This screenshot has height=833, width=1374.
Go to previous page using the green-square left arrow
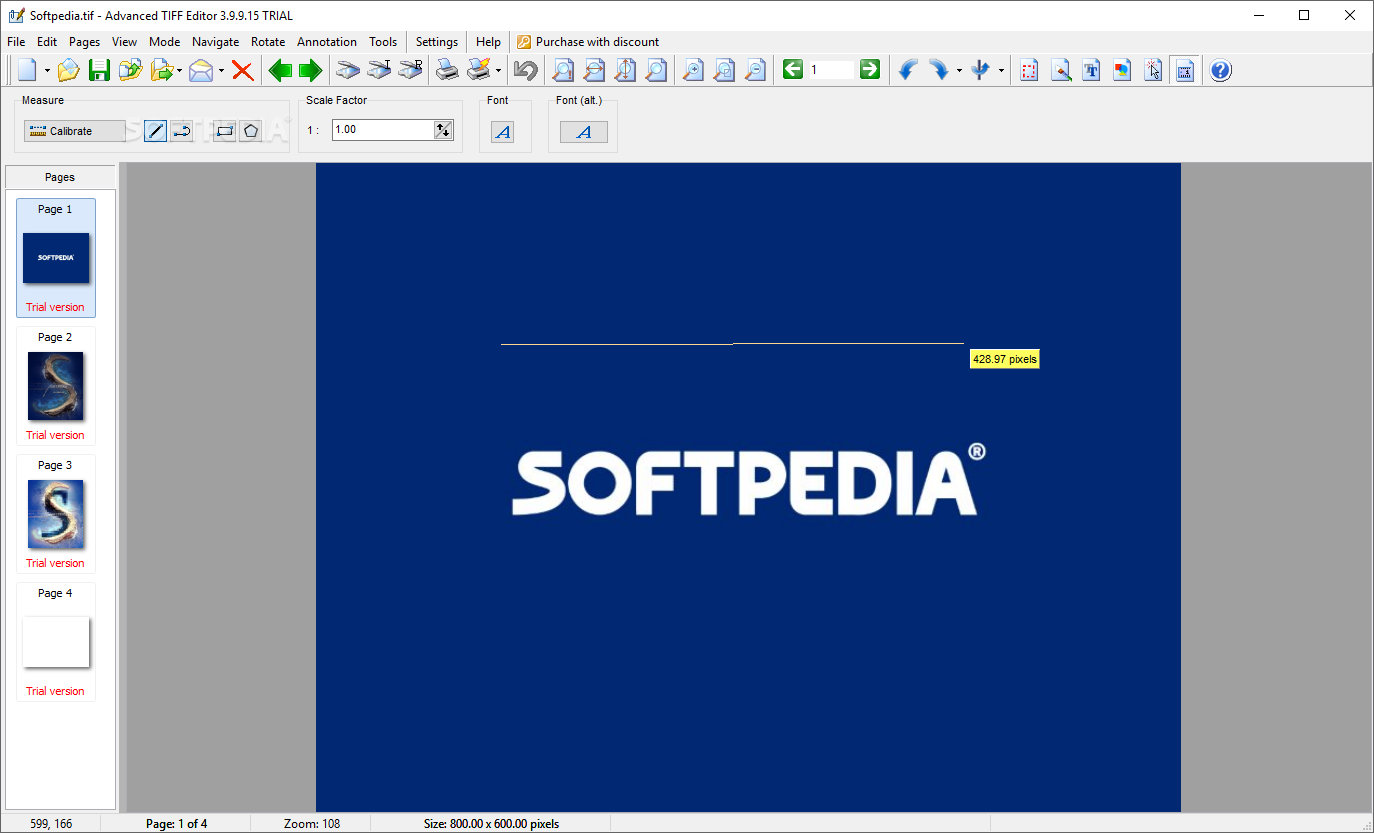(x=793, y=69)
